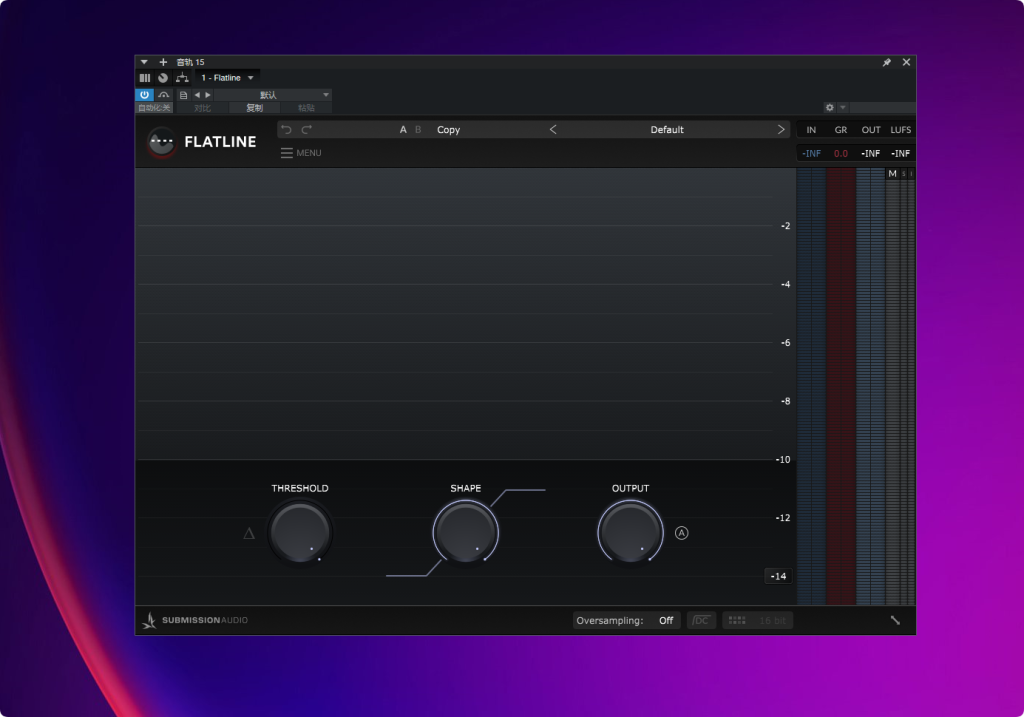Click the empty field beside the gear arrow

click(x=882, y=107)
